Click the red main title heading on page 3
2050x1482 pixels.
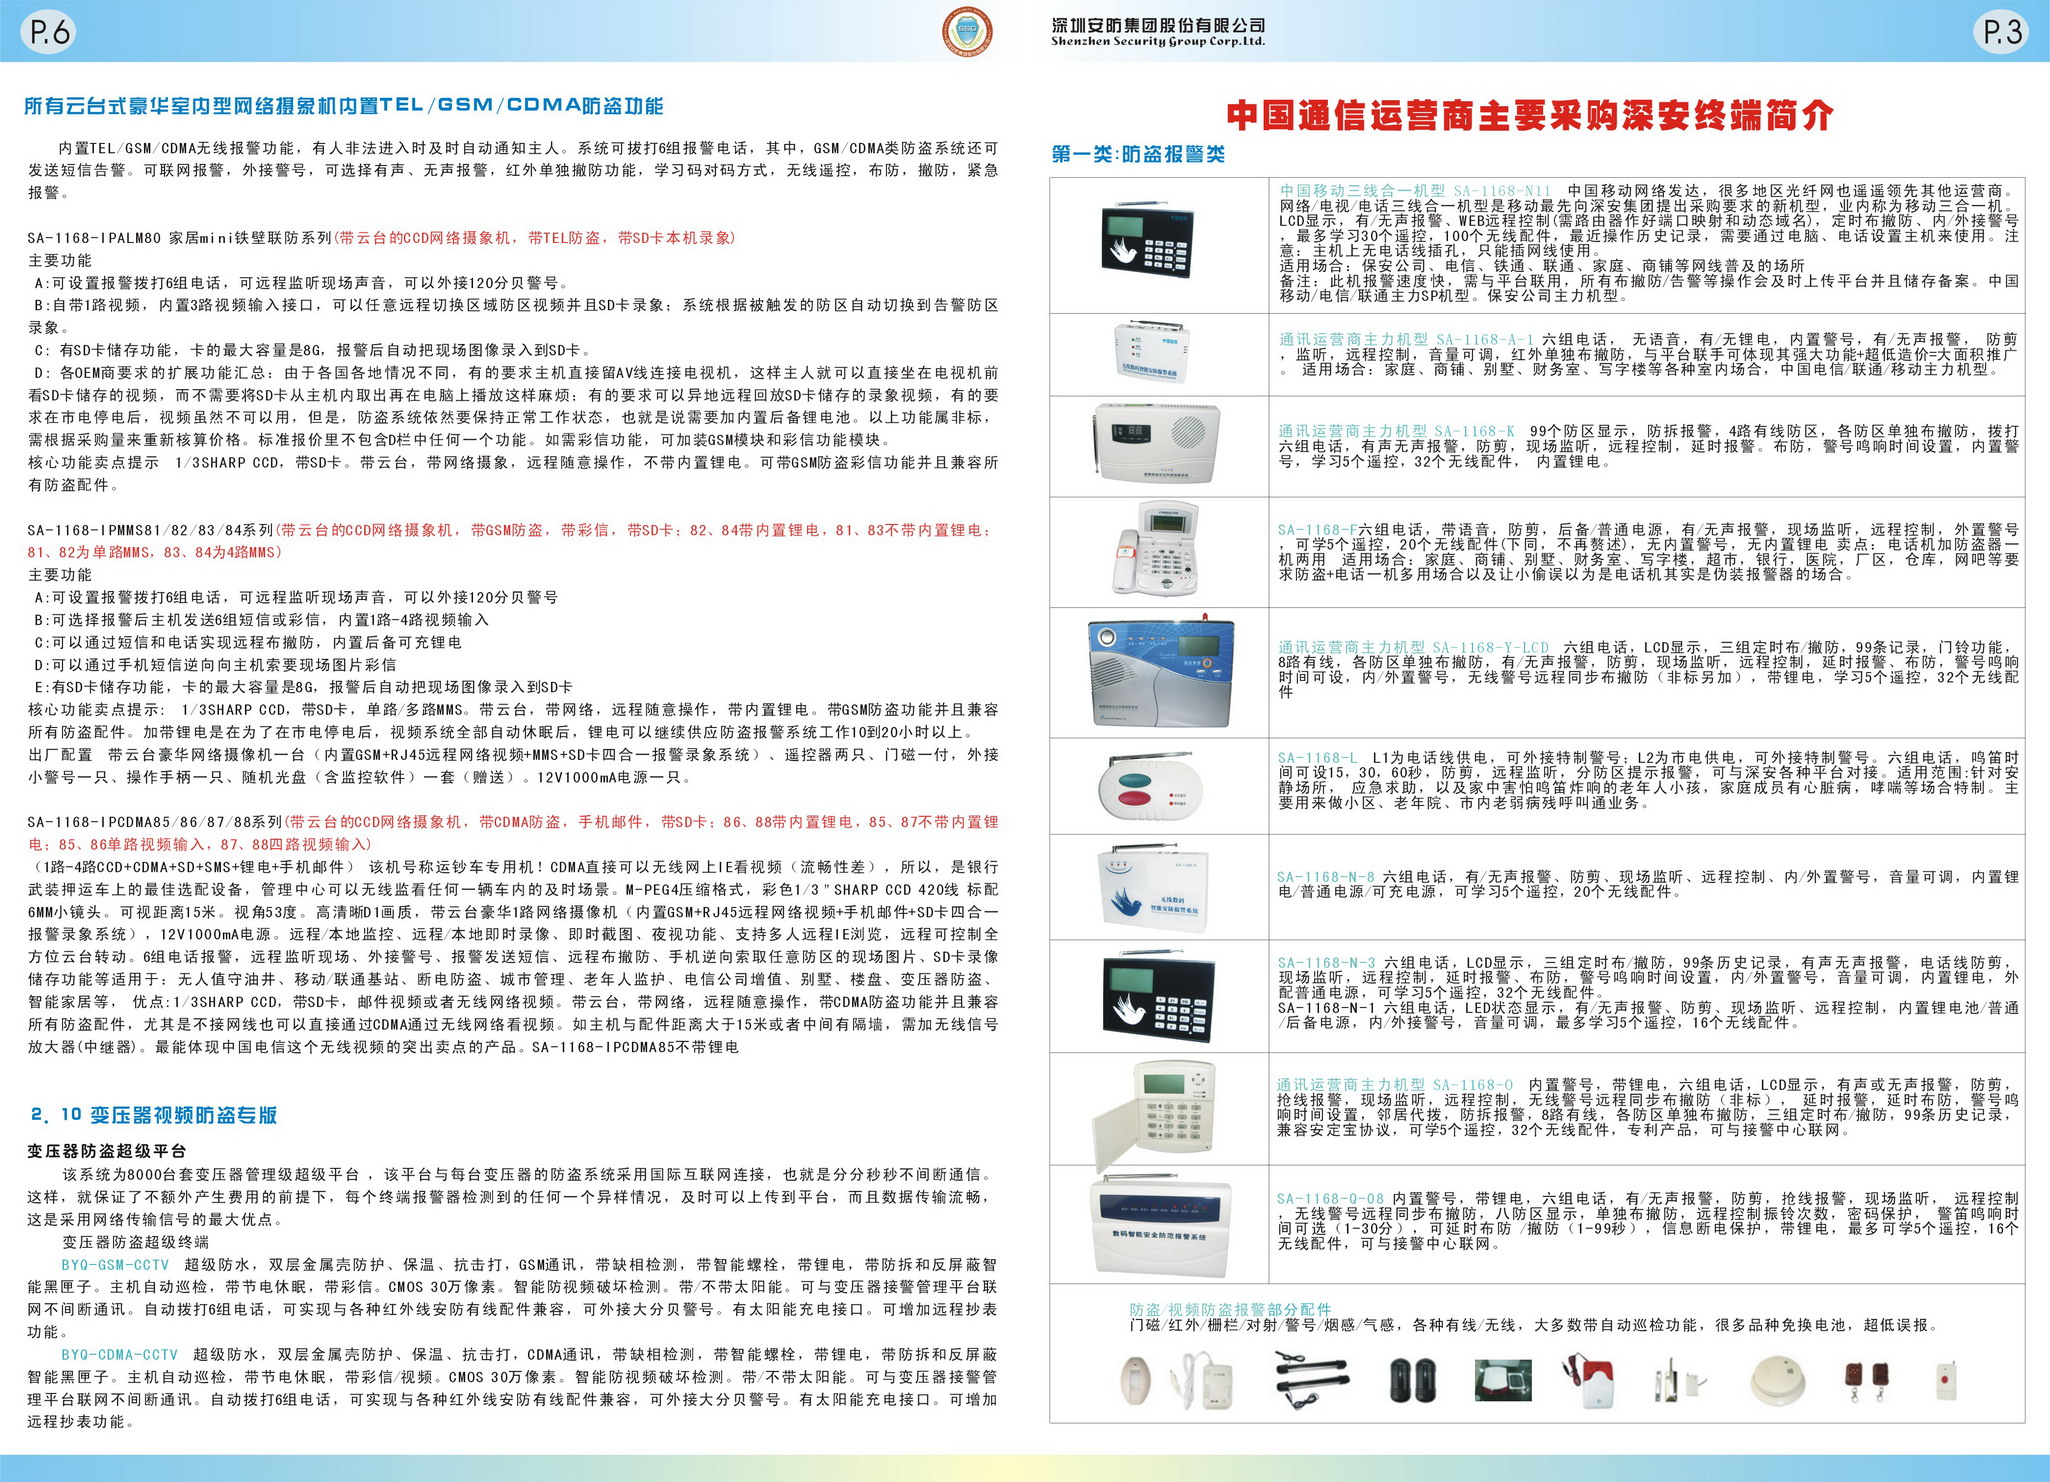(x=1529, y=116)
